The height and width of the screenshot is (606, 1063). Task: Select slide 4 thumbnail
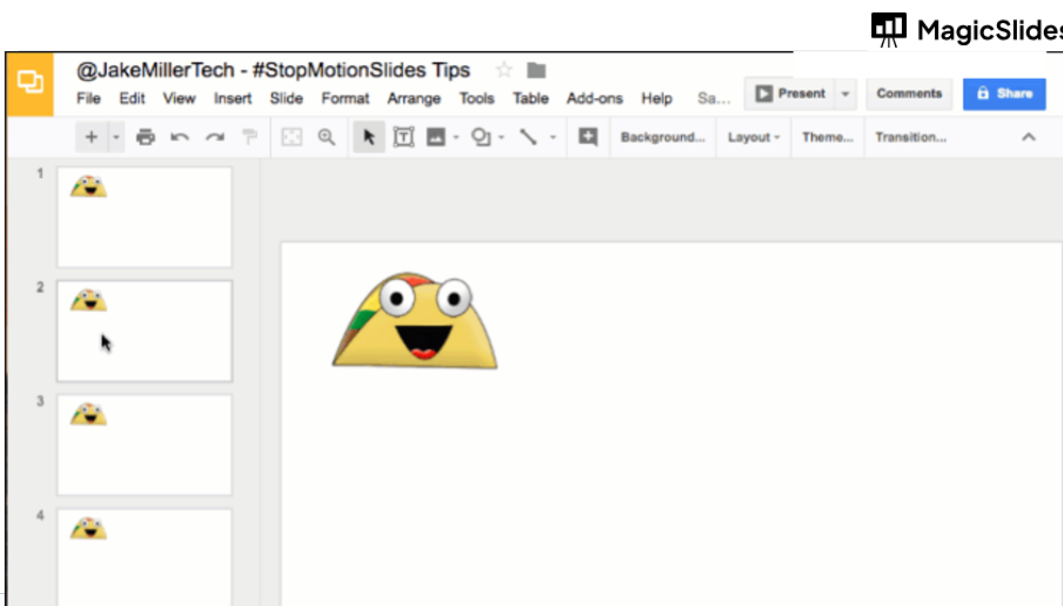pos(144,557)
